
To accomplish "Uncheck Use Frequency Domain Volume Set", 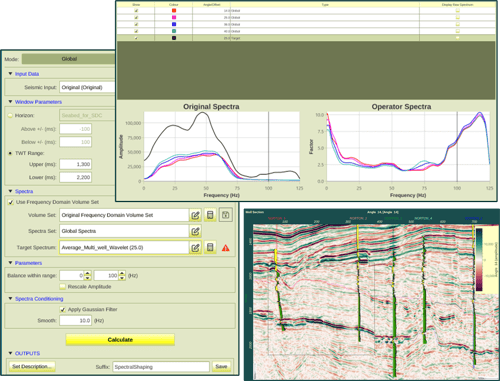I will pos(11,202).
